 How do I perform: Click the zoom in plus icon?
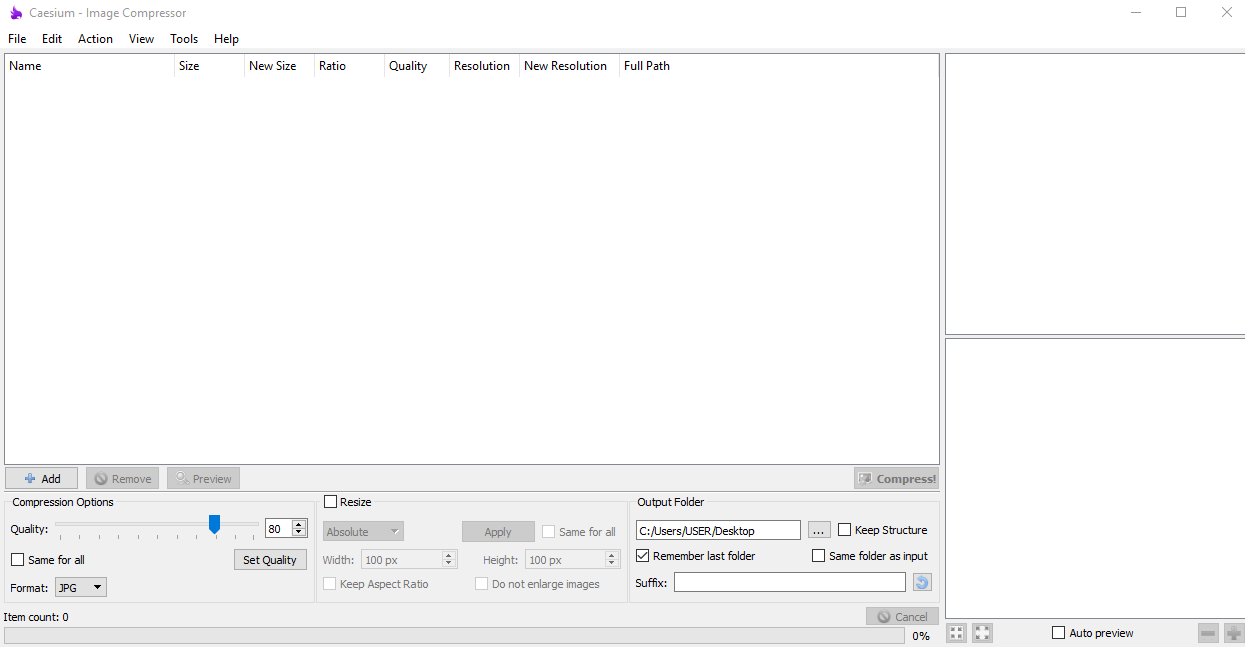[1234, 633]
